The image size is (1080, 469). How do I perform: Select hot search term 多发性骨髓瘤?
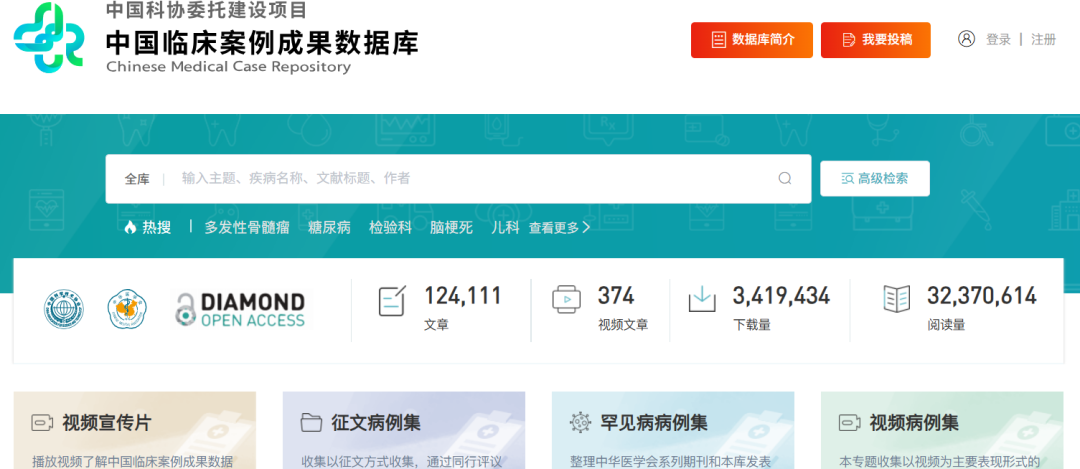click(247, 227)
